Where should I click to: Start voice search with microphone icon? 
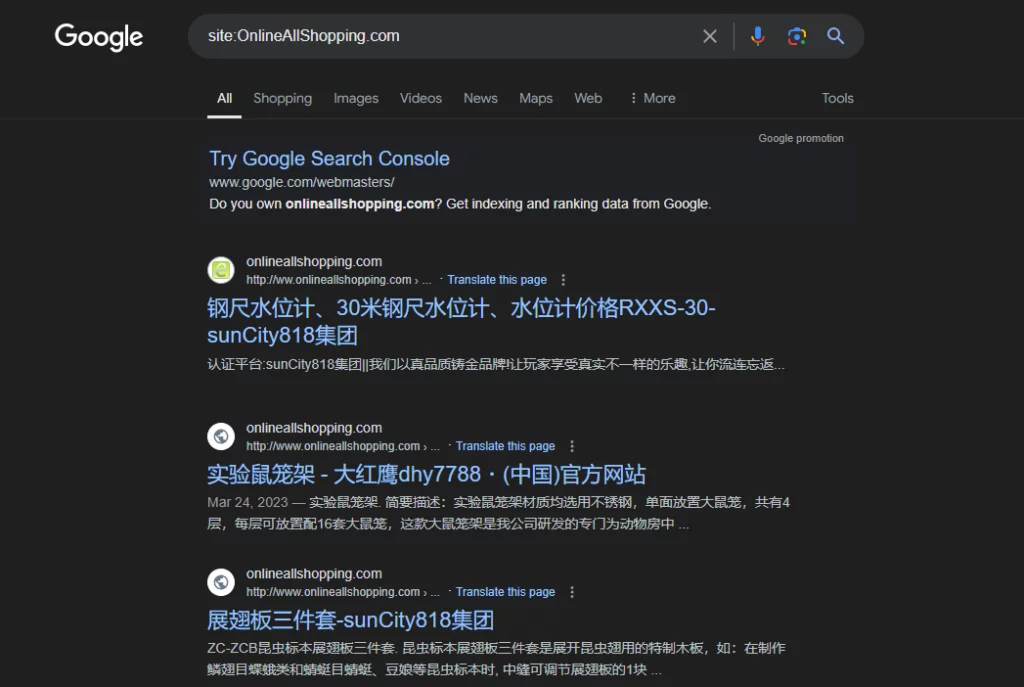(758, 36)
